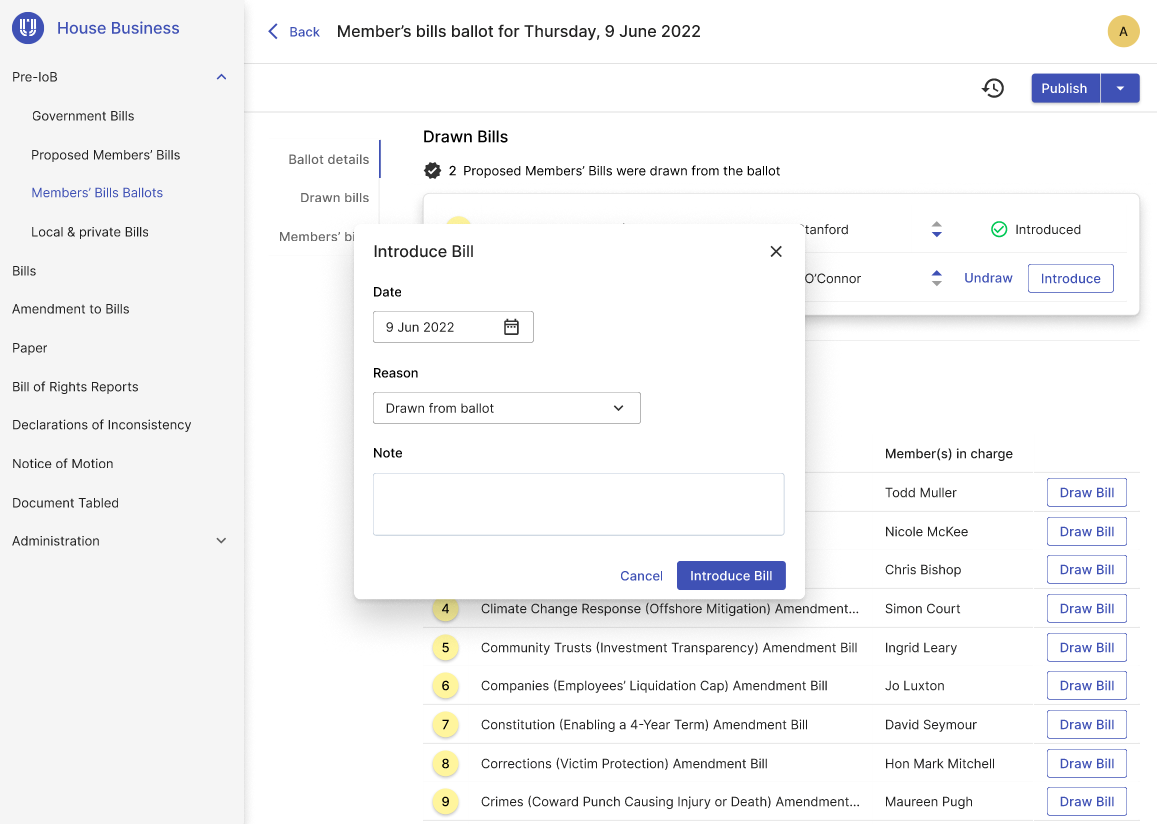Screen dimensions: 1157x824
Task: Draw Jo Luxton's bill
Action: coord(1087,686)
